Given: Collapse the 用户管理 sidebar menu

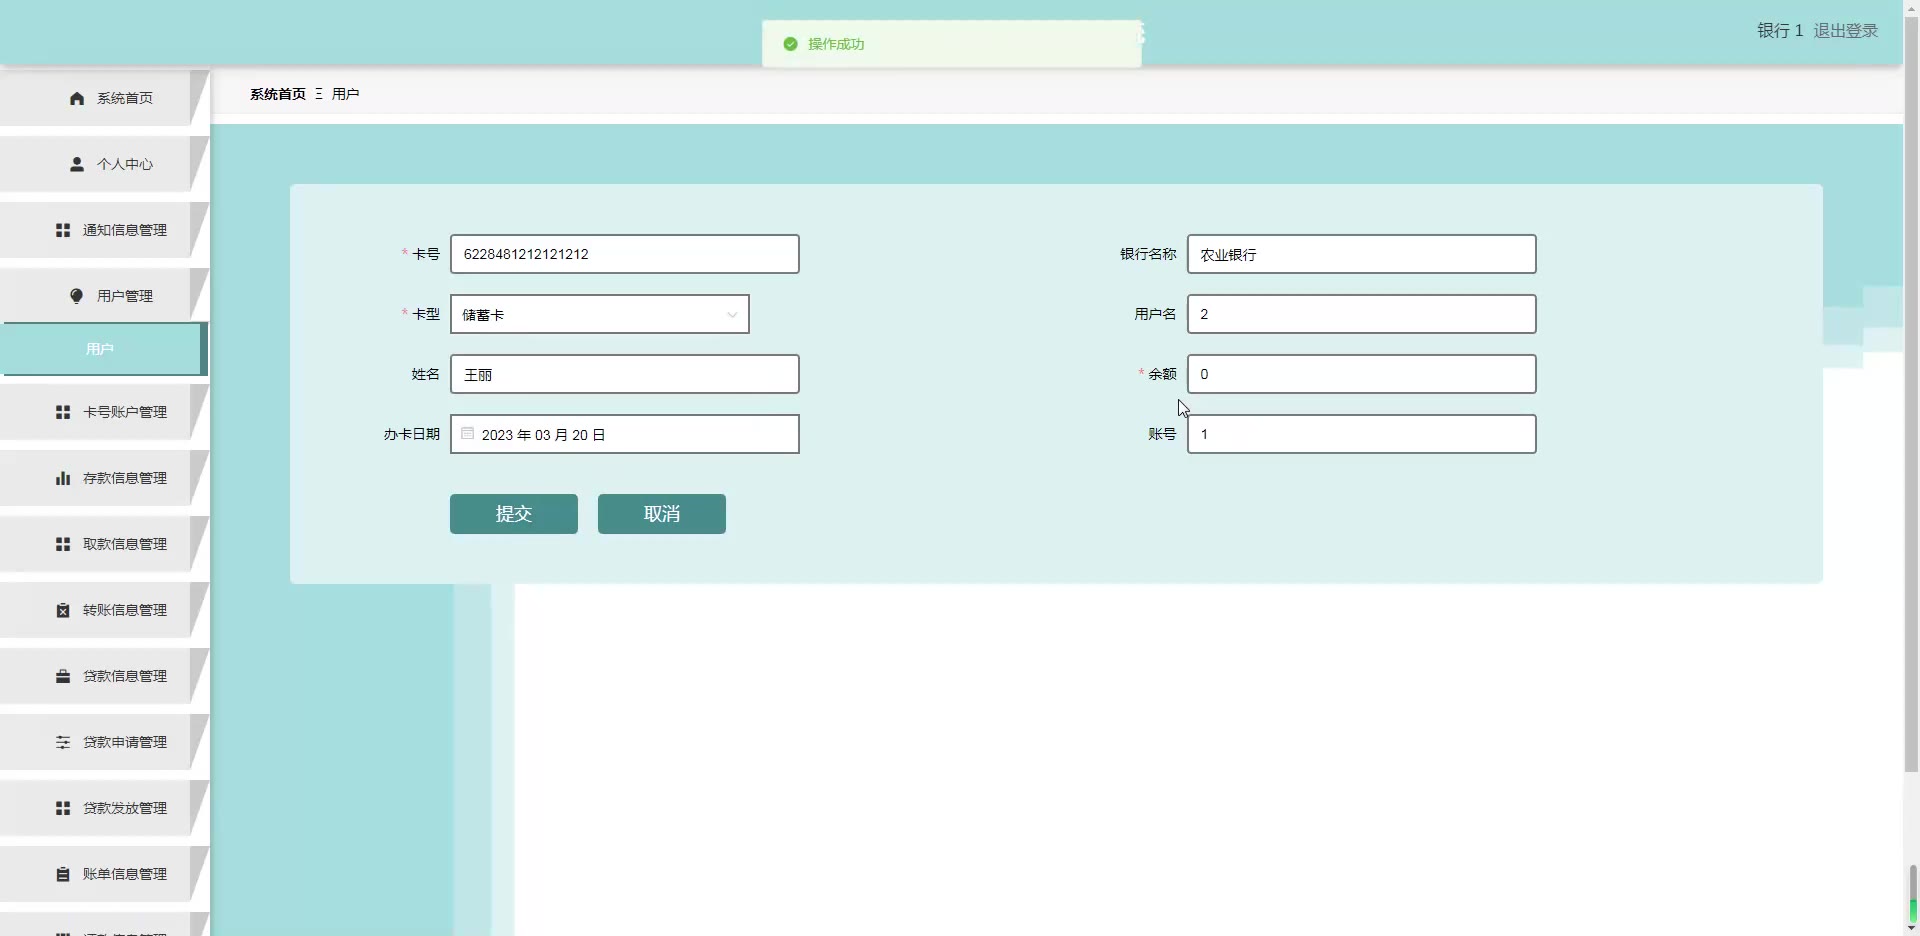Looking at the screenshot, I should (104, 296).
